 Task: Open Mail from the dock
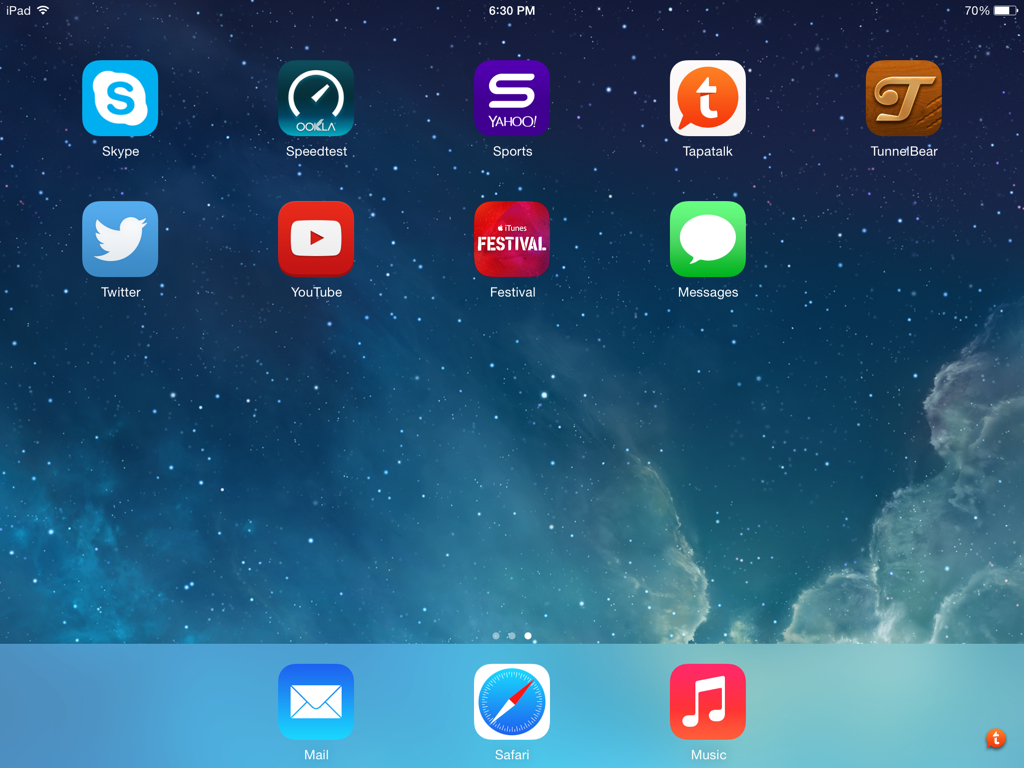316,701
